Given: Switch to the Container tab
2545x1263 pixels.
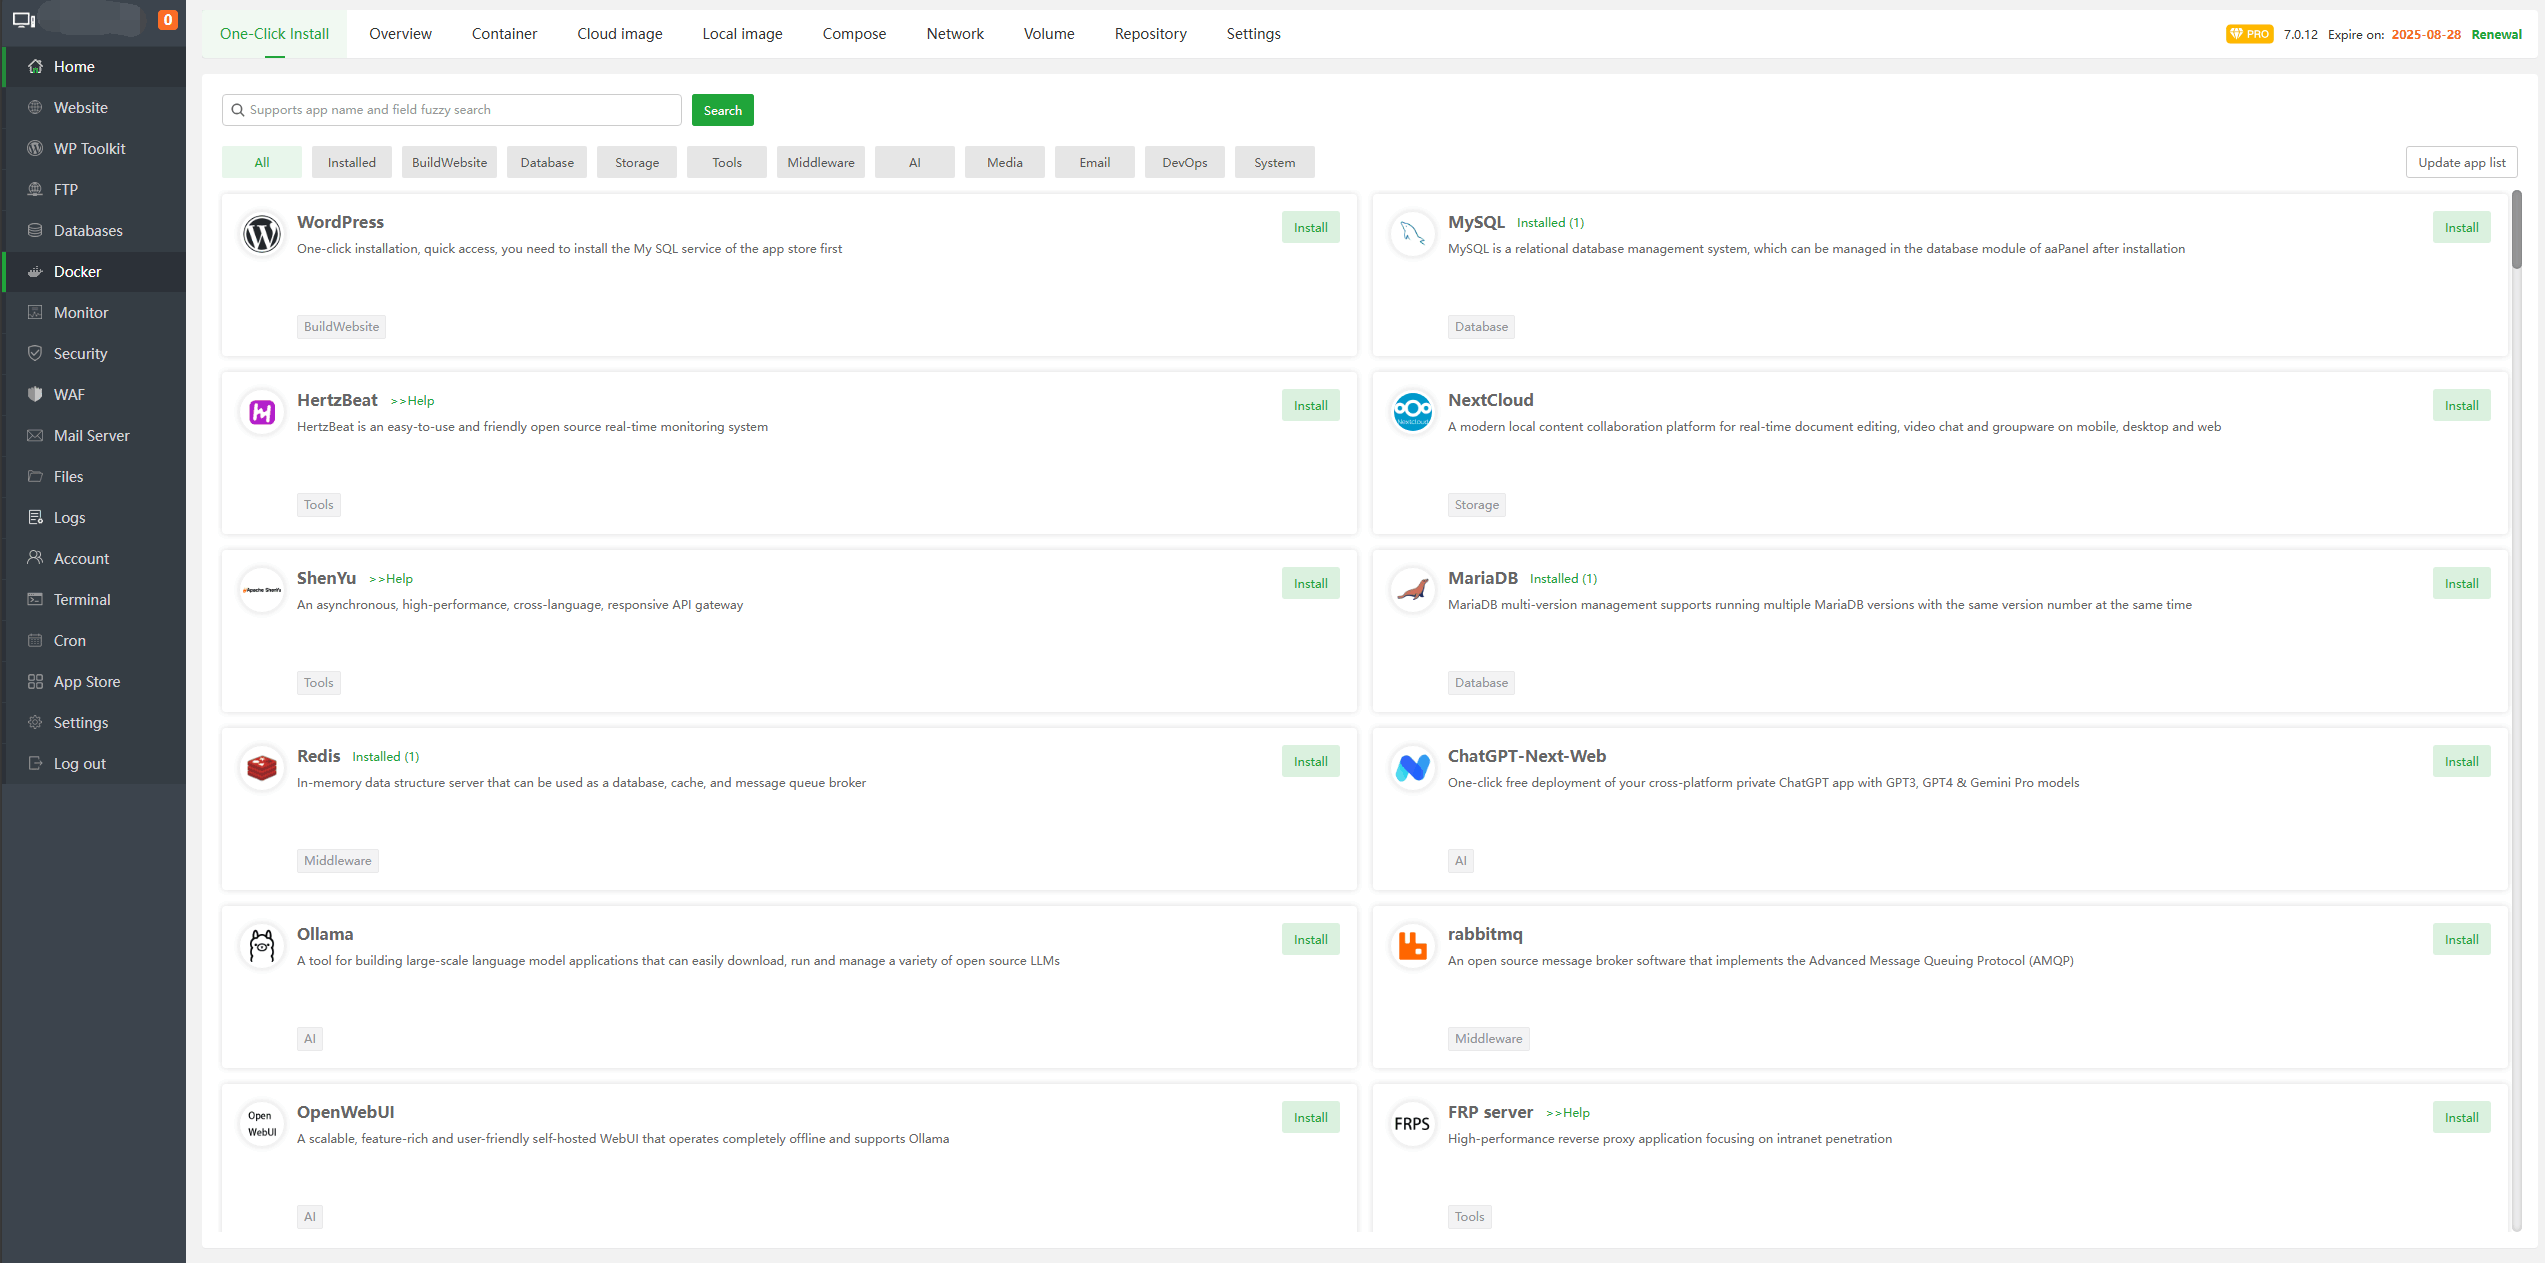Looking at the screenshot, I should pos(504,34).
